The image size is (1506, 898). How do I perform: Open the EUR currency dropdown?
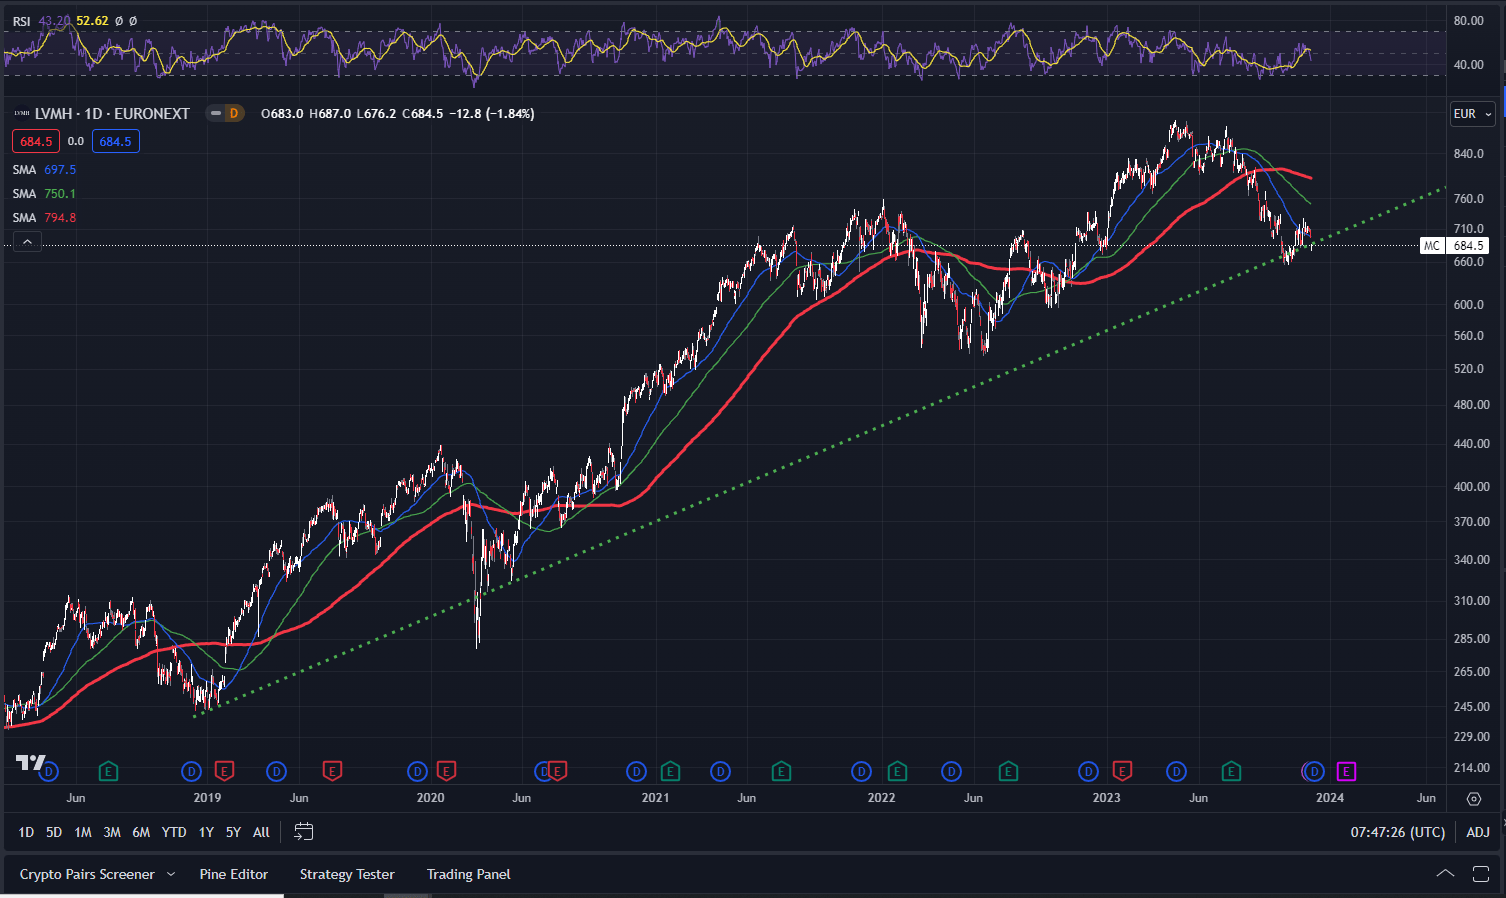1472,114
